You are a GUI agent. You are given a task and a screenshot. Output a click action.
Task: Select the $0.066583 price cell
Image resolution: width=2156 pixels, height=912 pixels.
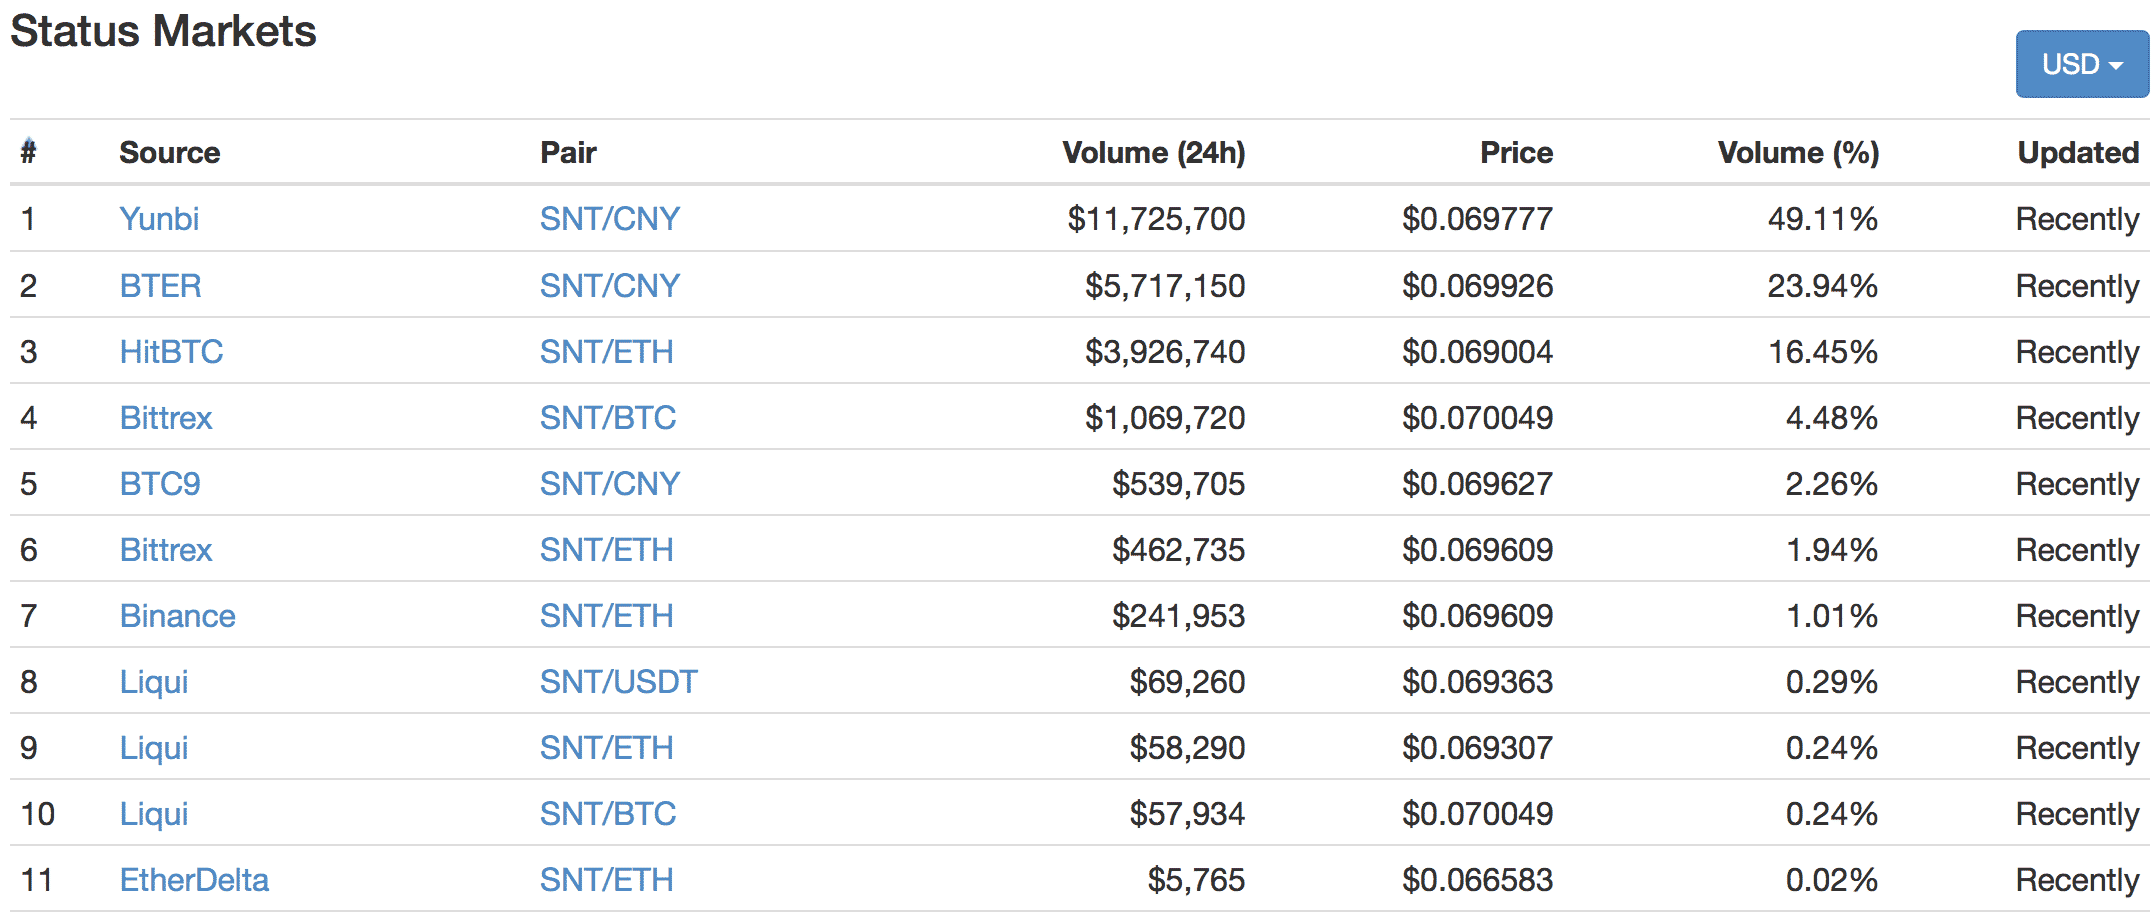(x=1477, y=879)
